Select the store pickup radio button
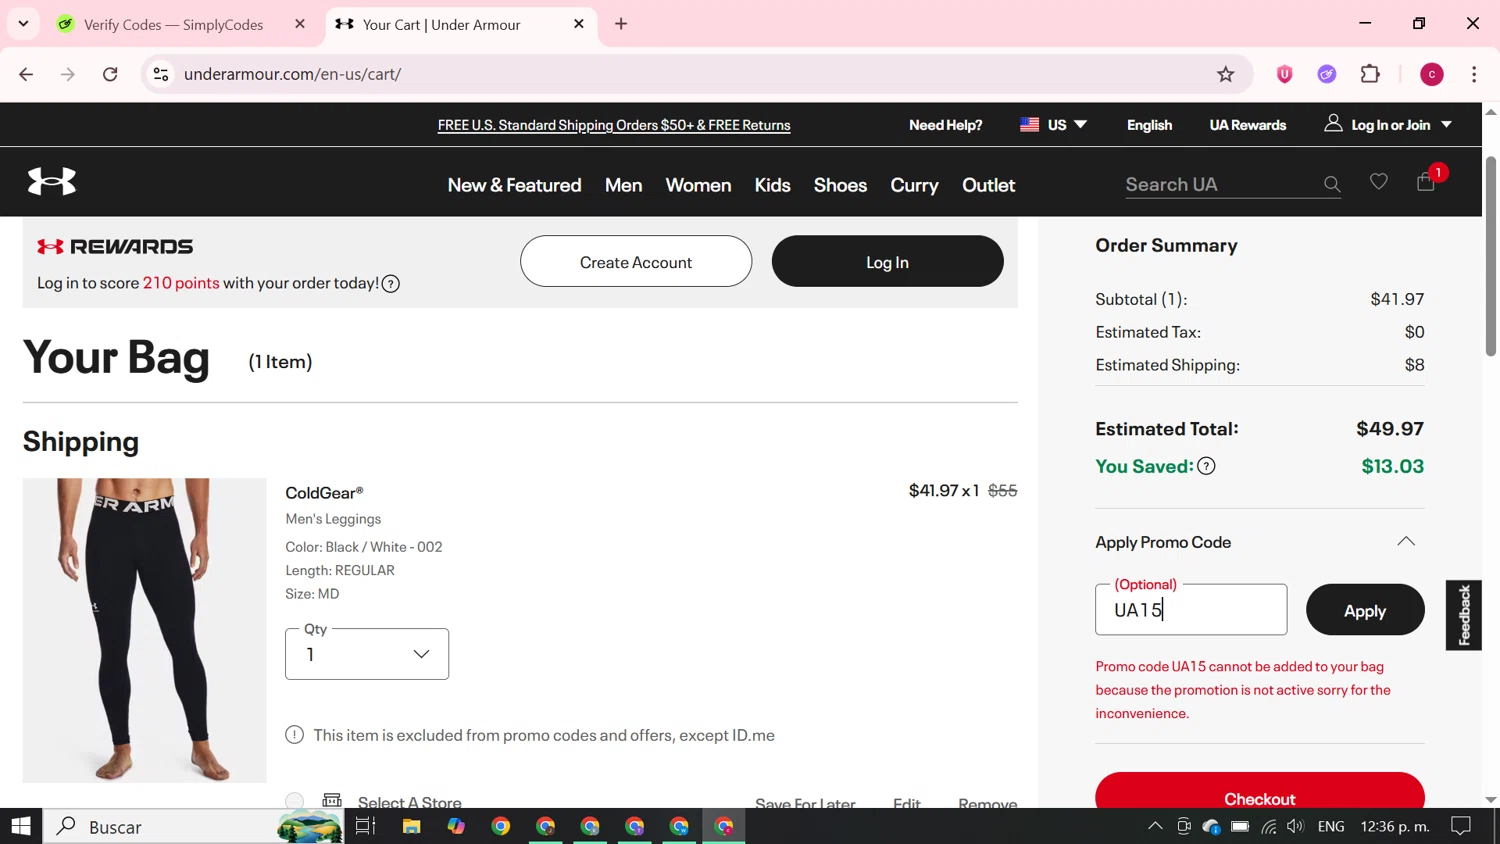1500x844 pixels. tap(294, 801)
